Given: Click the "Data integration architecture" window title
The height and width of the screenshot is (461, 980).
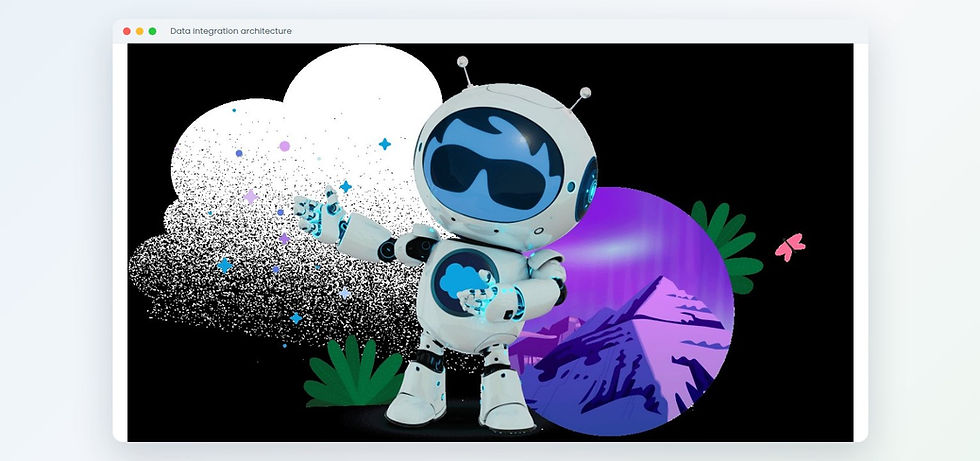Looking at the screenshot, I should point(231,31).
